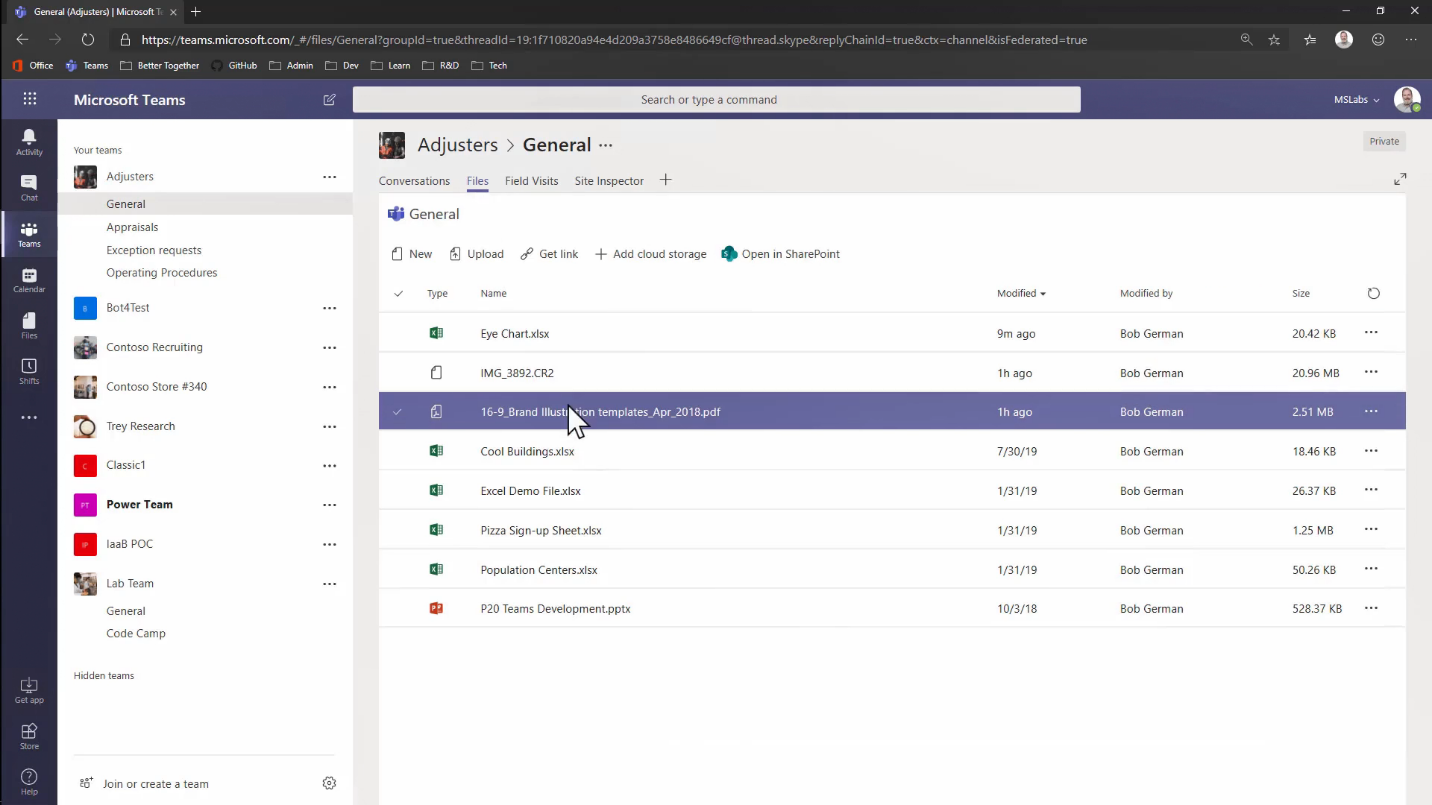The image size is (1432, 805).
Task: Open General channel ellipsis in header
Action: 605,146
